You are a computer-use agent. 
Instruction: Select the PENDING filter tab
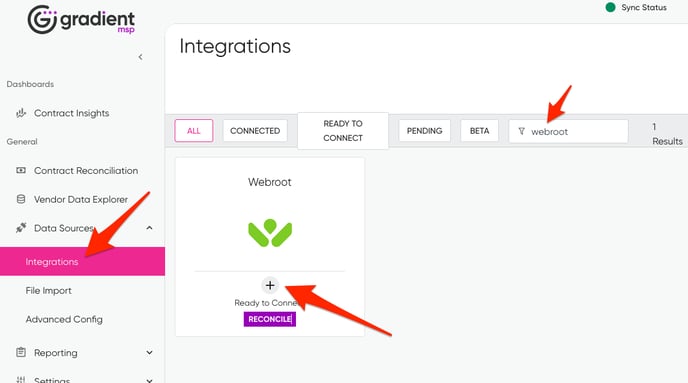point(424,131)
